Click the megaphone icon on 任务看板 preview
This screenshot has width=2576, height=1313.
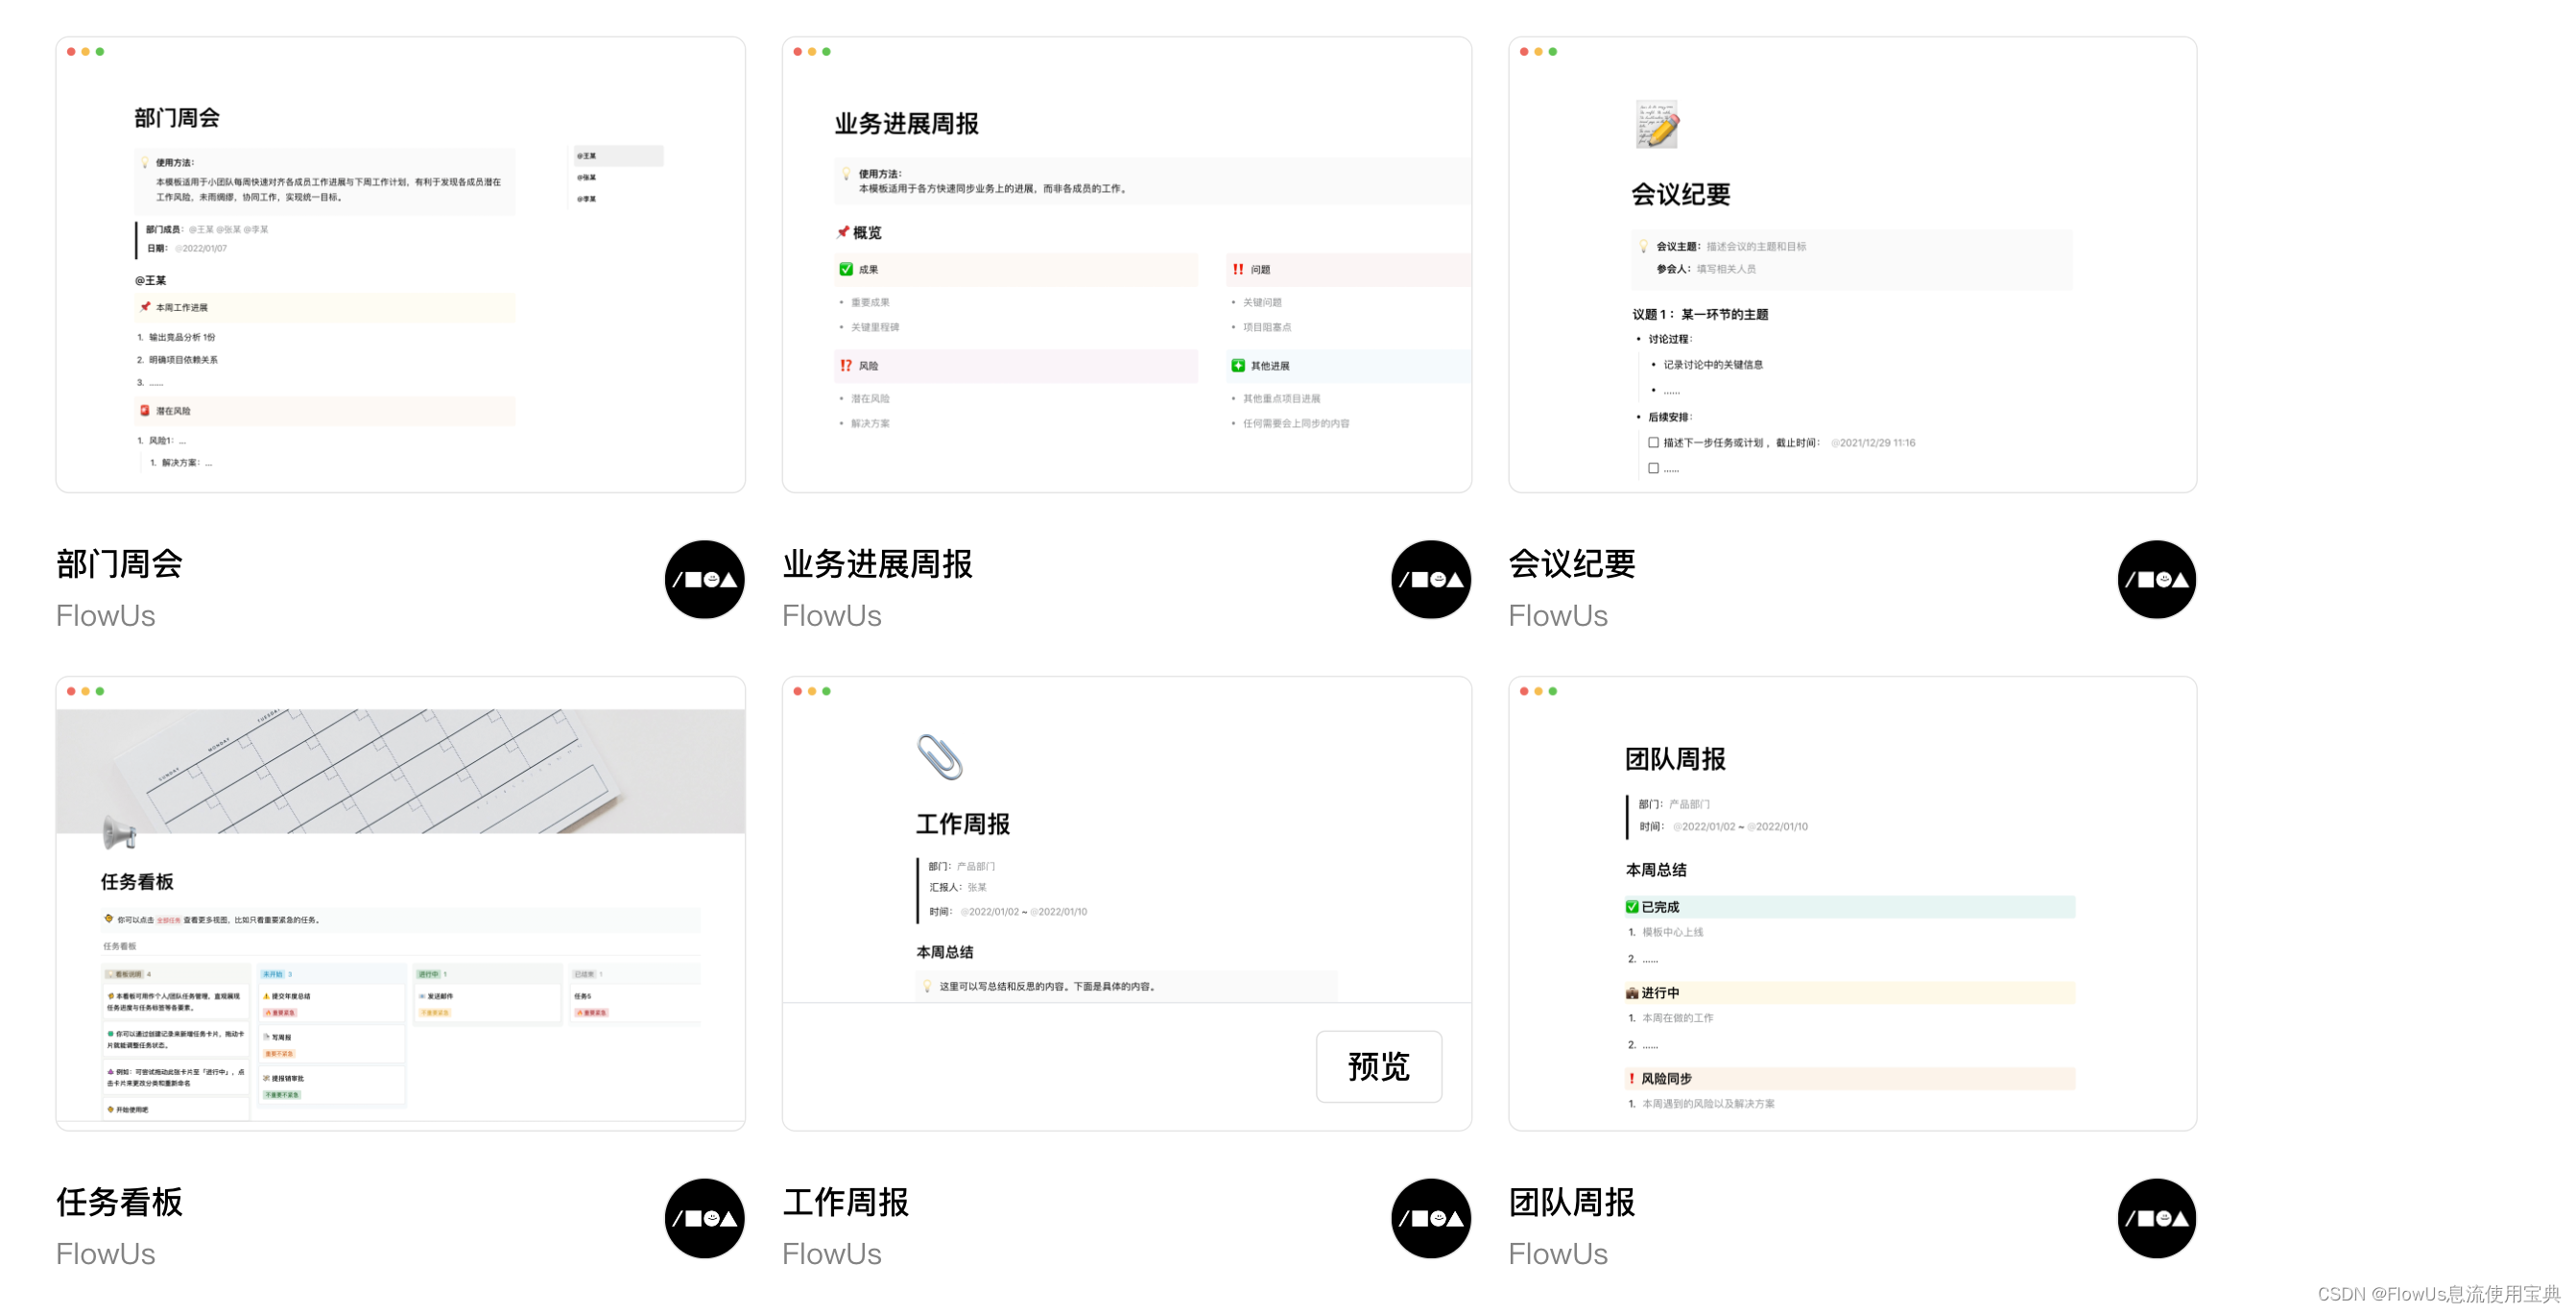point(119,831)
